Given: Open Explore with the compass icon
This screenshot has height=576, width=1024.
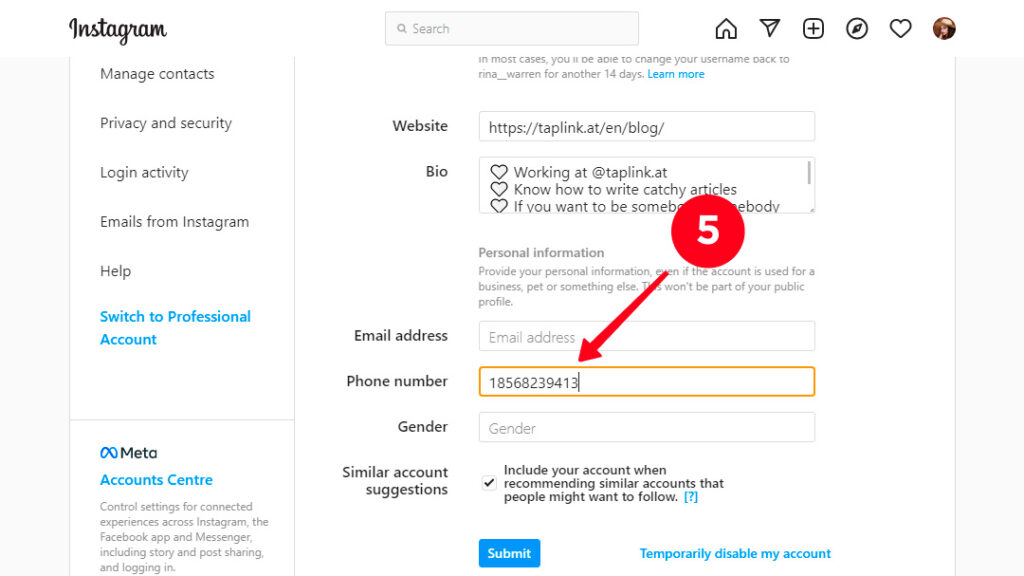Looking at the screenshot, I should point(857,28).
